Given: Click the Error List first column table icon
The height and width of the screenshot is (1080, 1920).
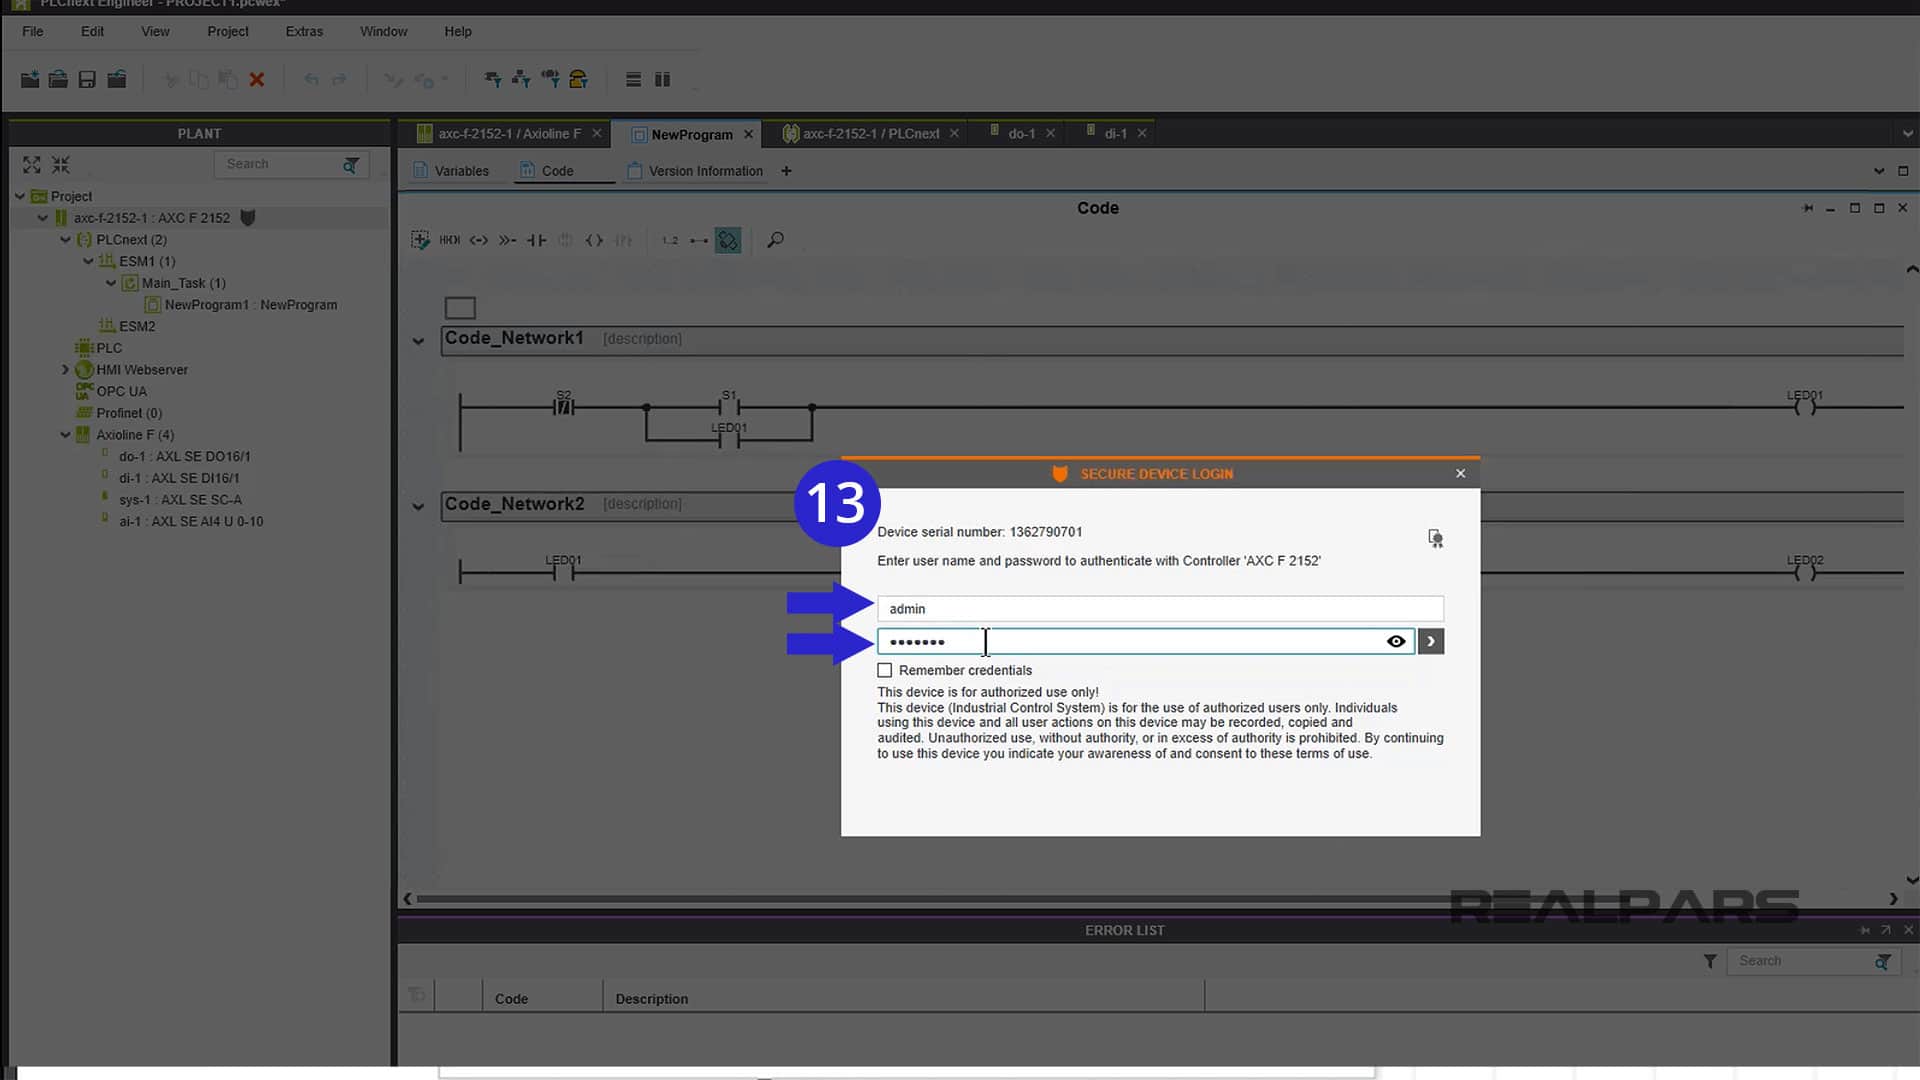Looking at the screenshot, I should click(417, 995).
